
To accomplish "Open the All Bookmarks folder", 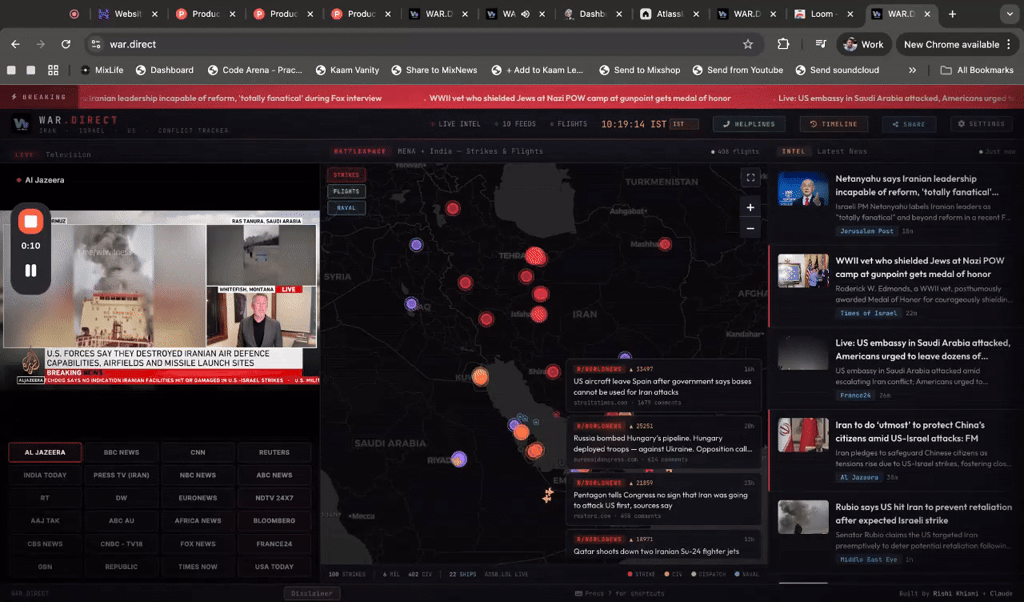I will point(977,70).
